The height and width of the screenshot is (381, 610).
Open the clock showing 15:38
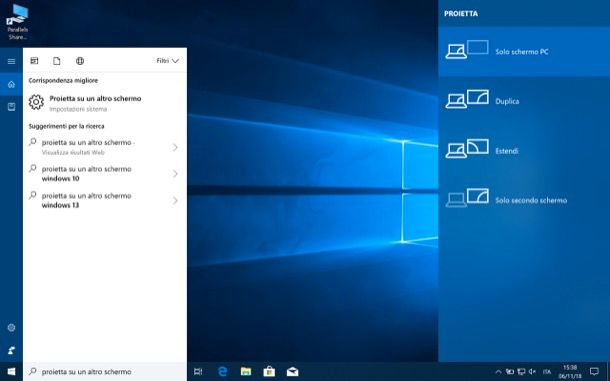[x=570, y=372]
